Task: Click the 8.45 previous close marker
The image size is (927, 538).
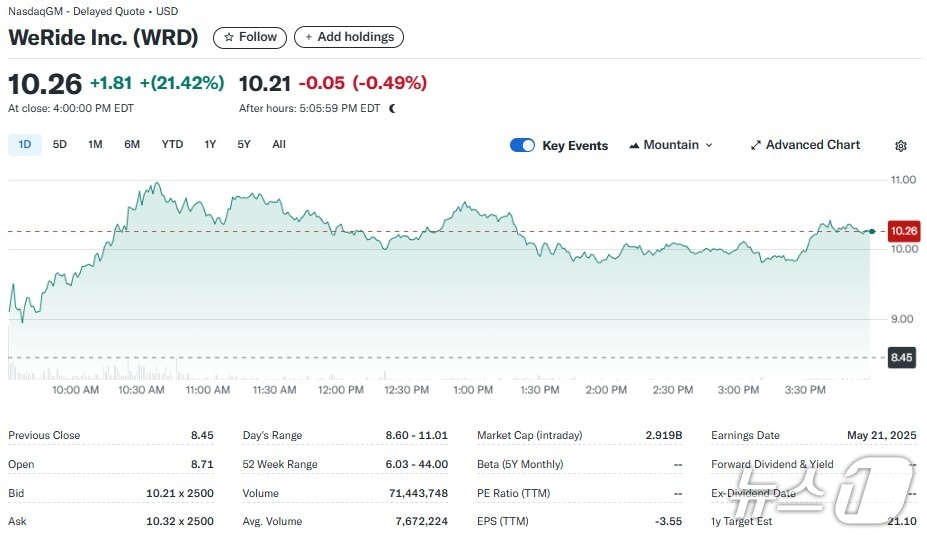Action: click(x=901, y=357)
